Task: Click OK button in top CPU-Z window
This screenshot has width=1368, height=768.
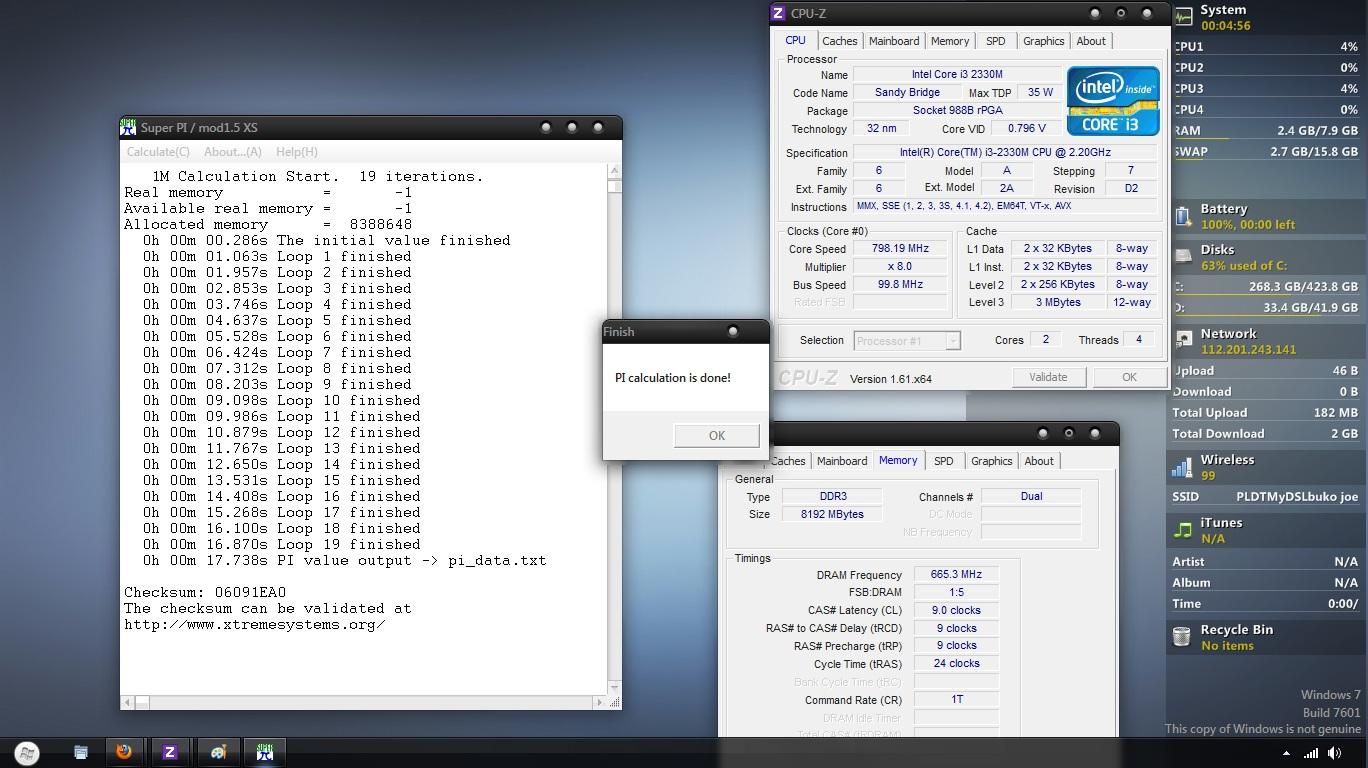Action: tap(1129, 377)
